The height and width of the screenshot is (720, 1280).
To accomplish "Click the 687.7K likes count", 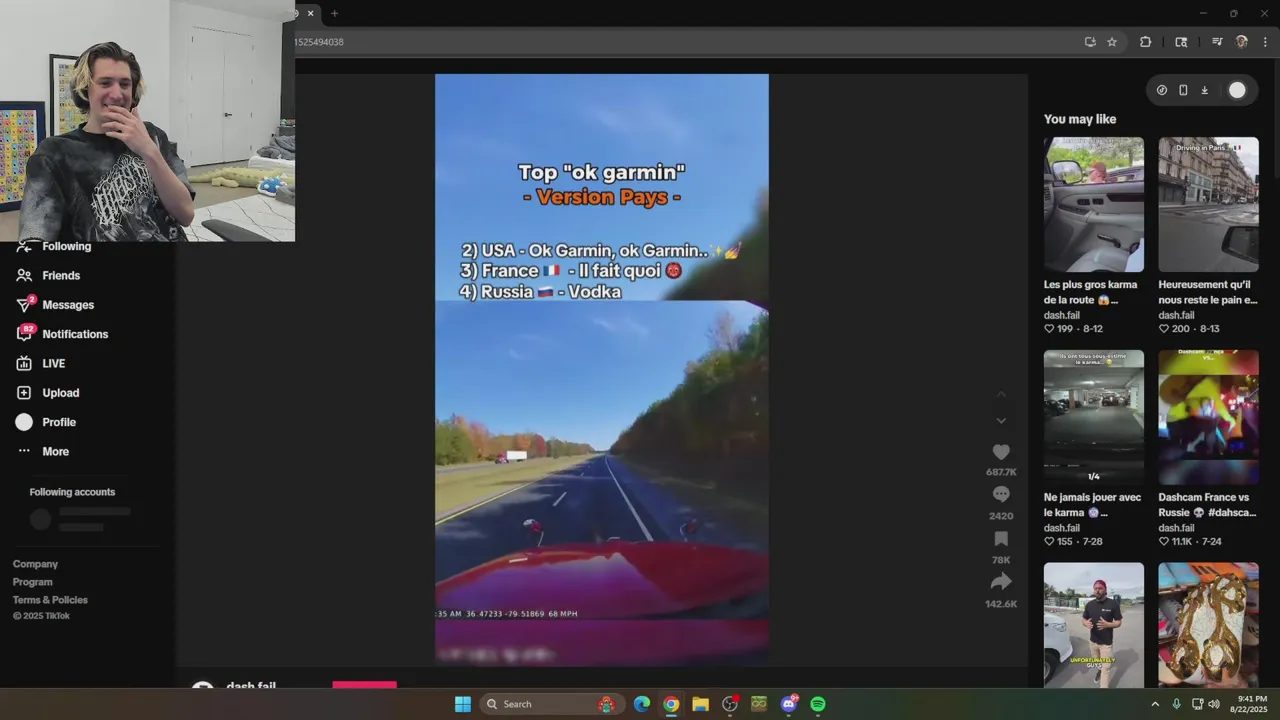I will pyautogui.click(x=1001, y=472).
